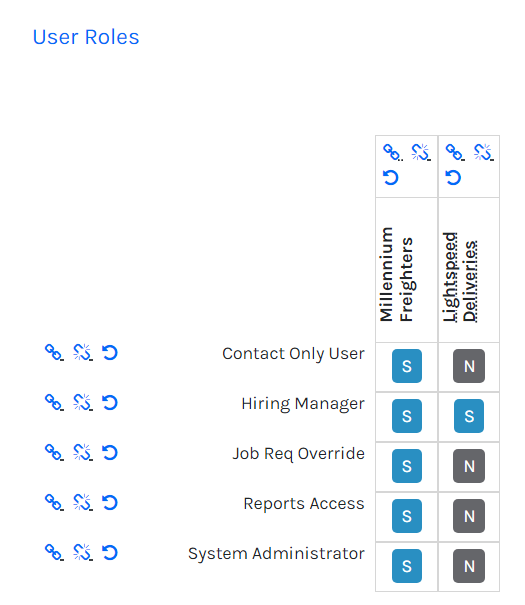Click reset icon for Reports Access row
Viewport: 525px width, 605px height.
(110, 502)
